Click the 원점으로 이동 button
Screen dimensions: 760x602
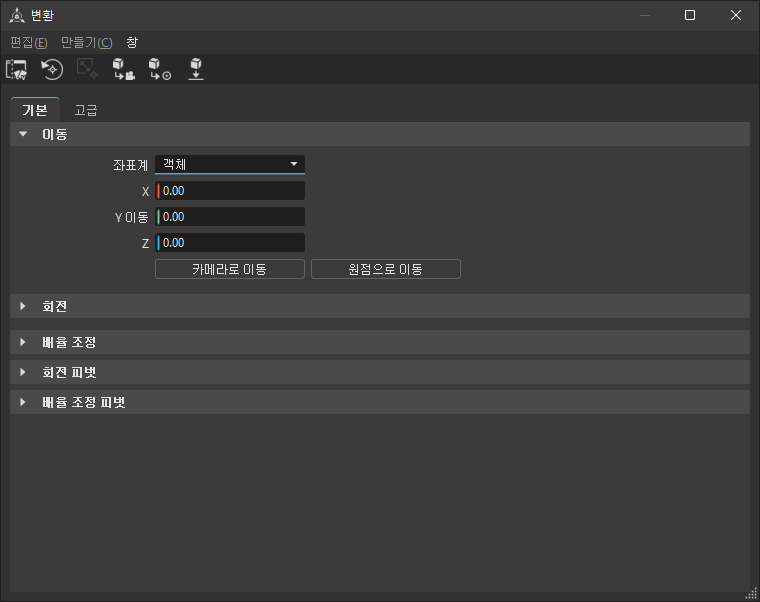point(386,269)
